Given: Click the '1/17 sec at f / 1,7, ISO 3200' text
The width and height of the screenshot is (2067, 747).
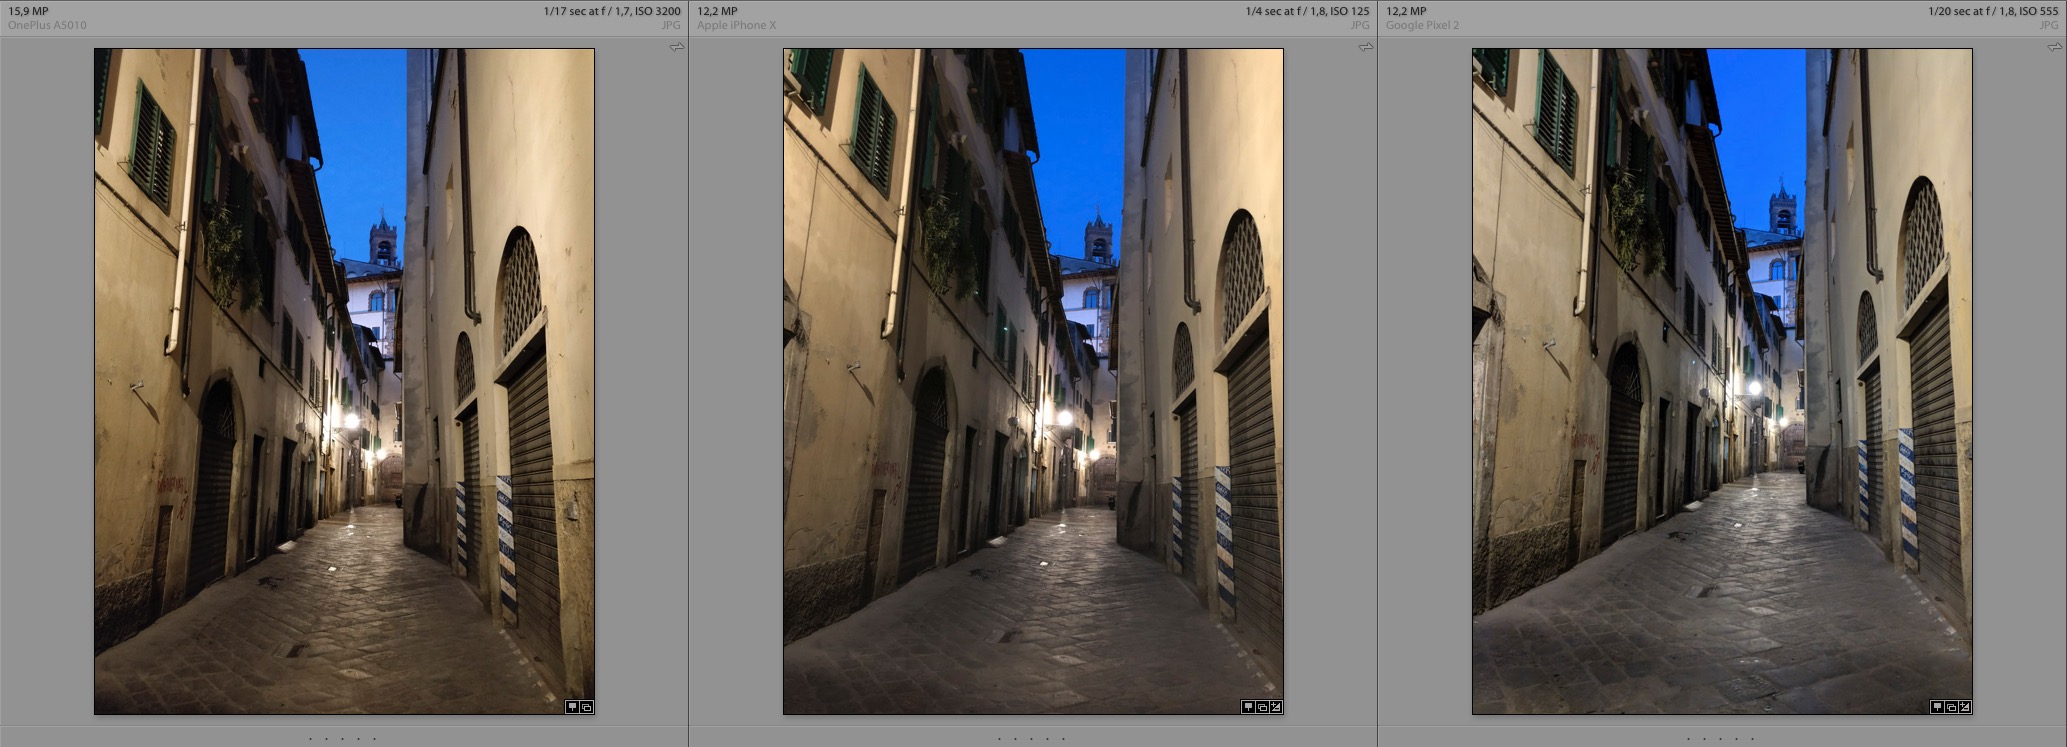Looking at the screenshot, I should click(612, 12).
